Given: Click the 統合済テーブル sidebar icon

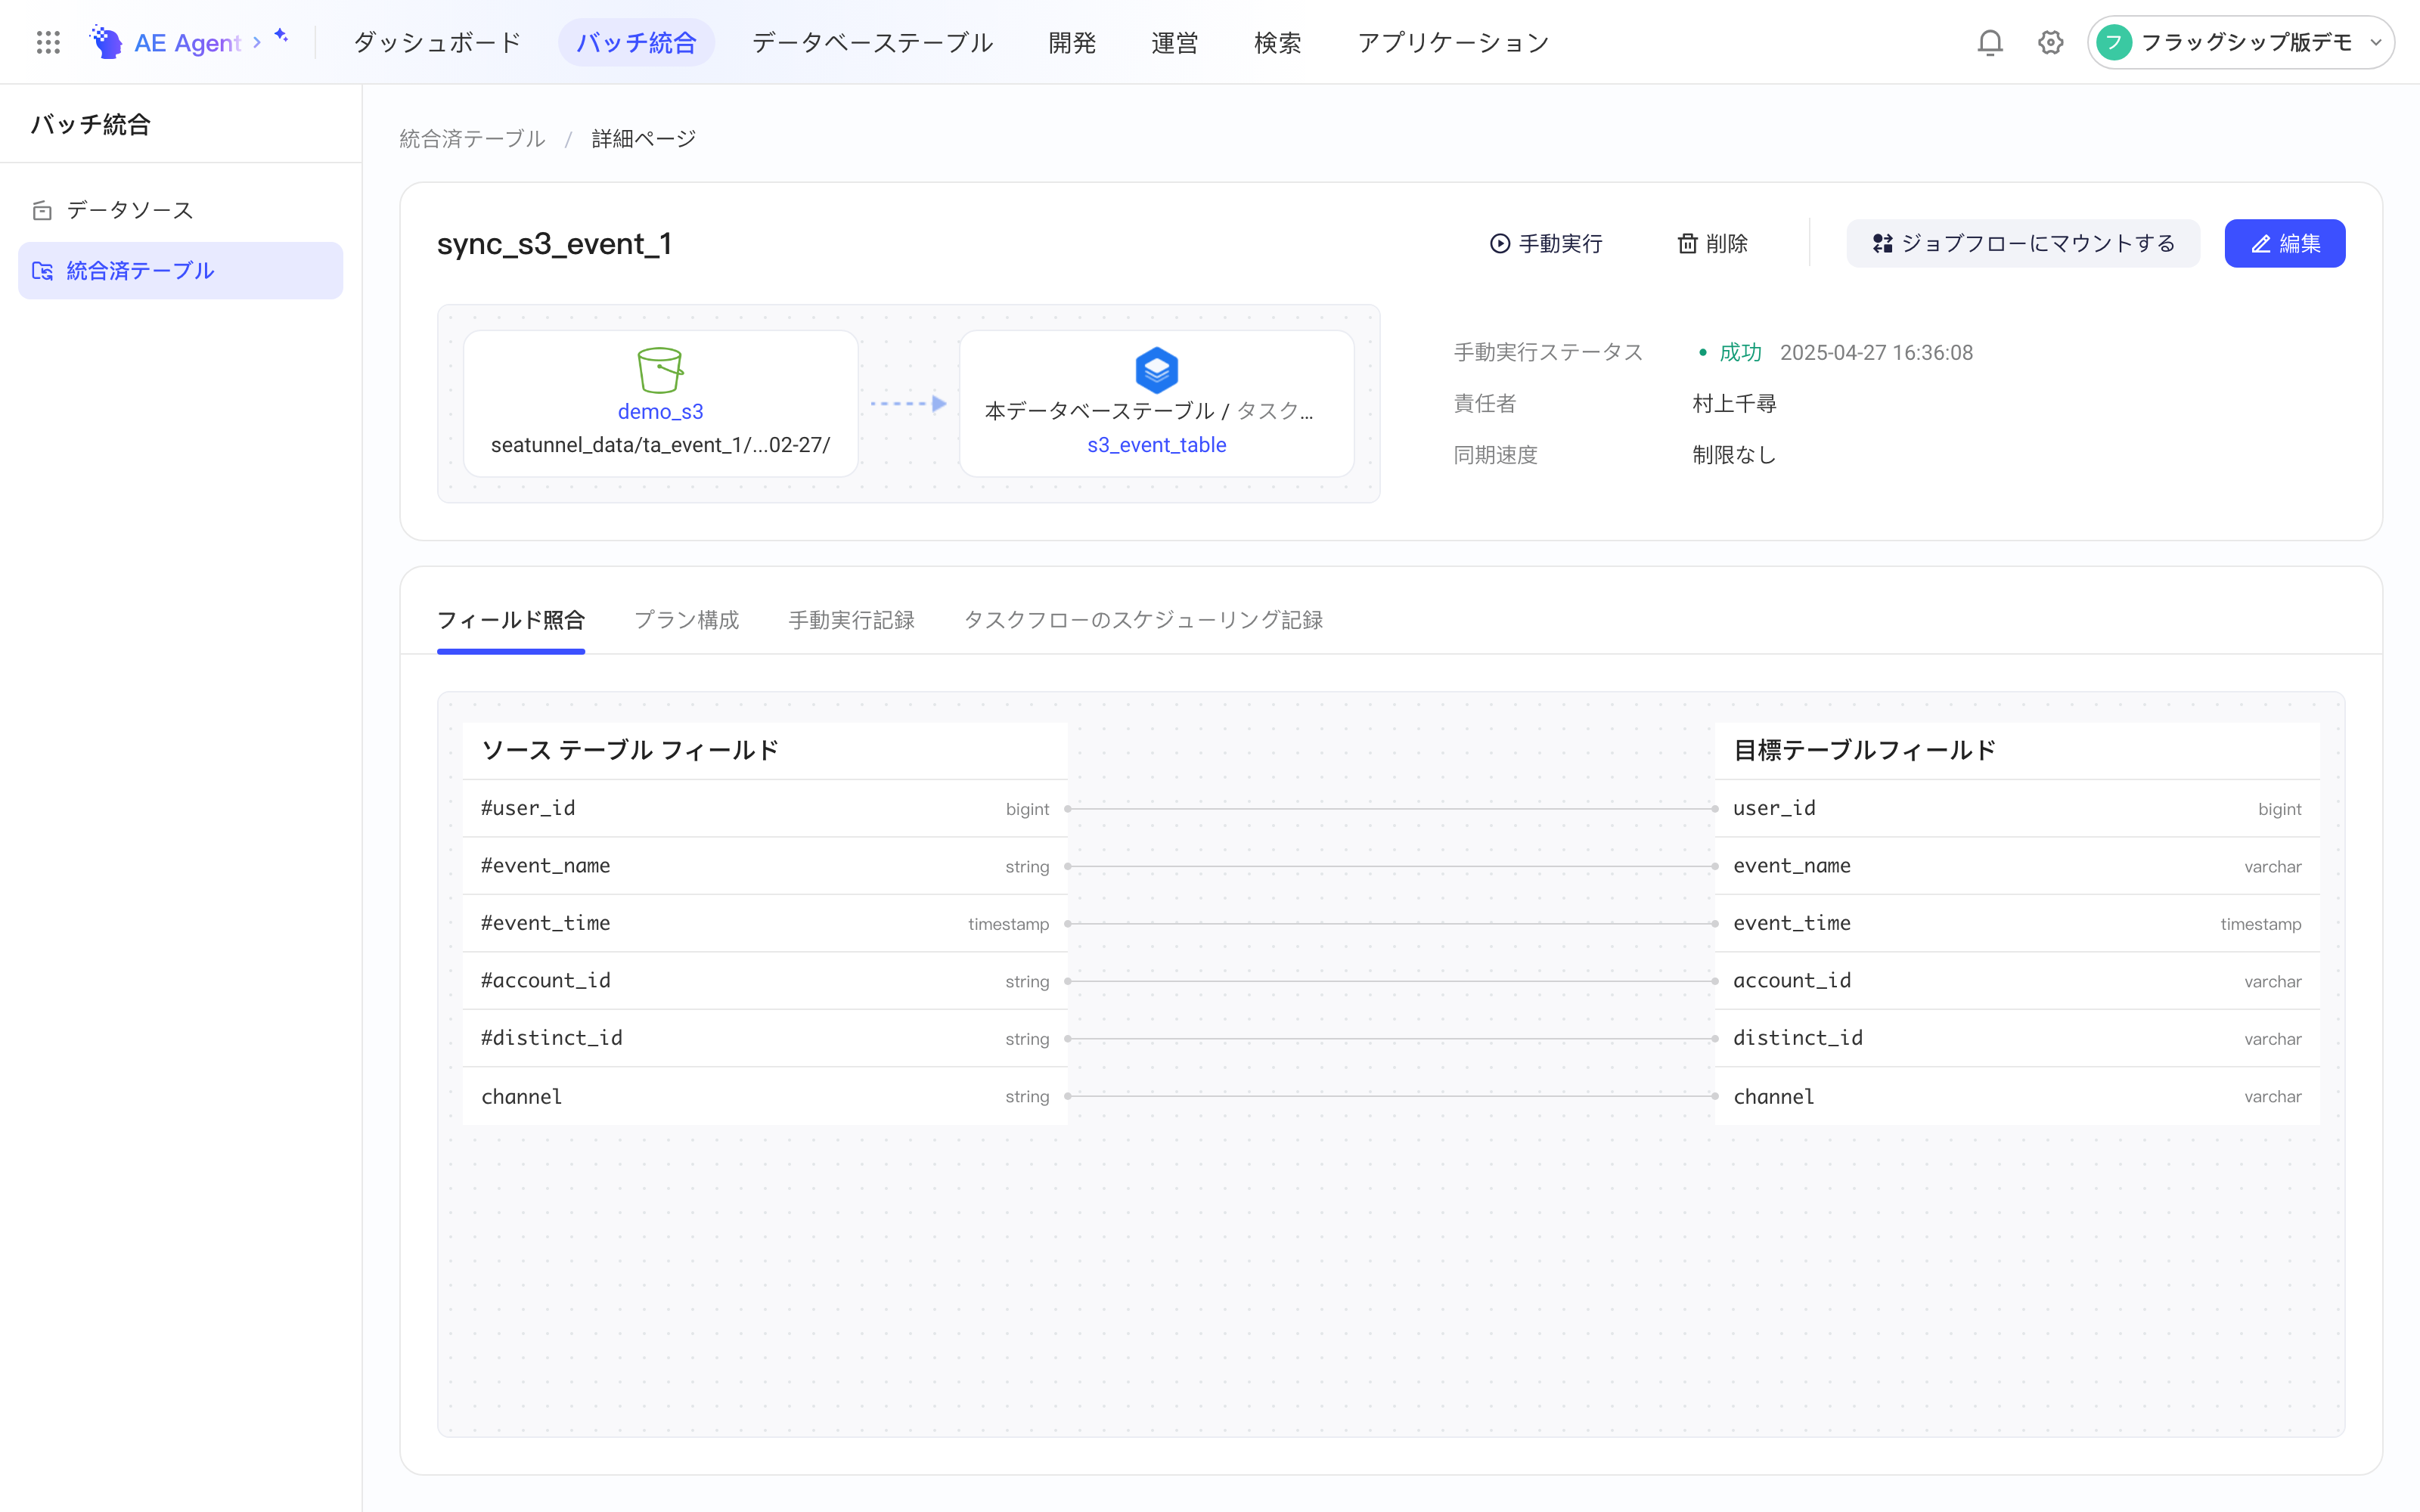Looking at the screenshot, I should point(42,271).
